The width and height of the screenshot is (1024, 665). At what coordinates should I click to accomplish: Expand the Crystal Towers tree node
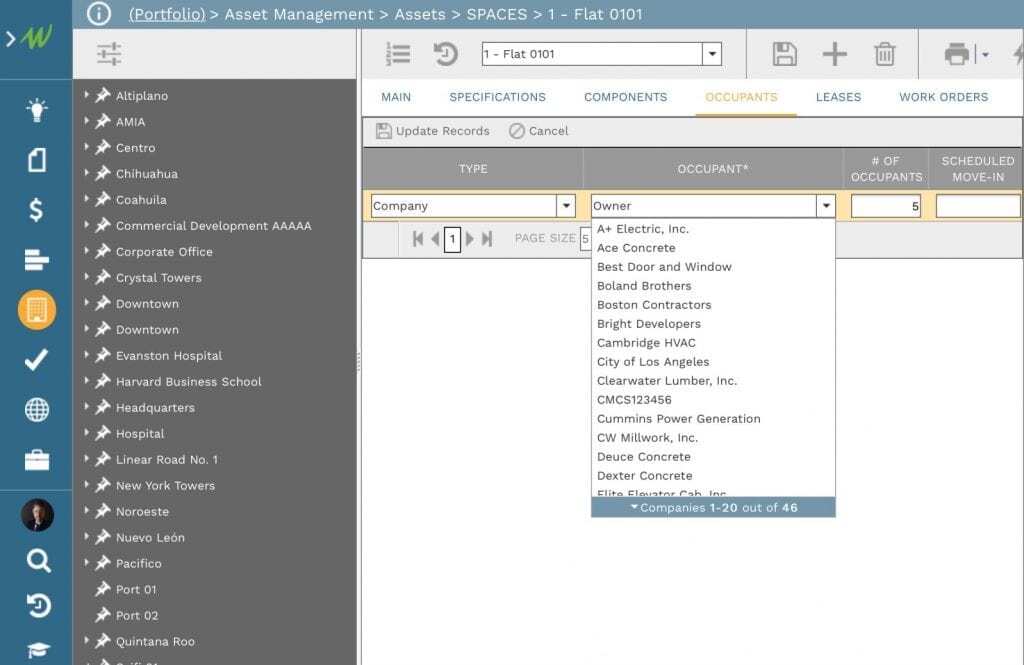86,277
